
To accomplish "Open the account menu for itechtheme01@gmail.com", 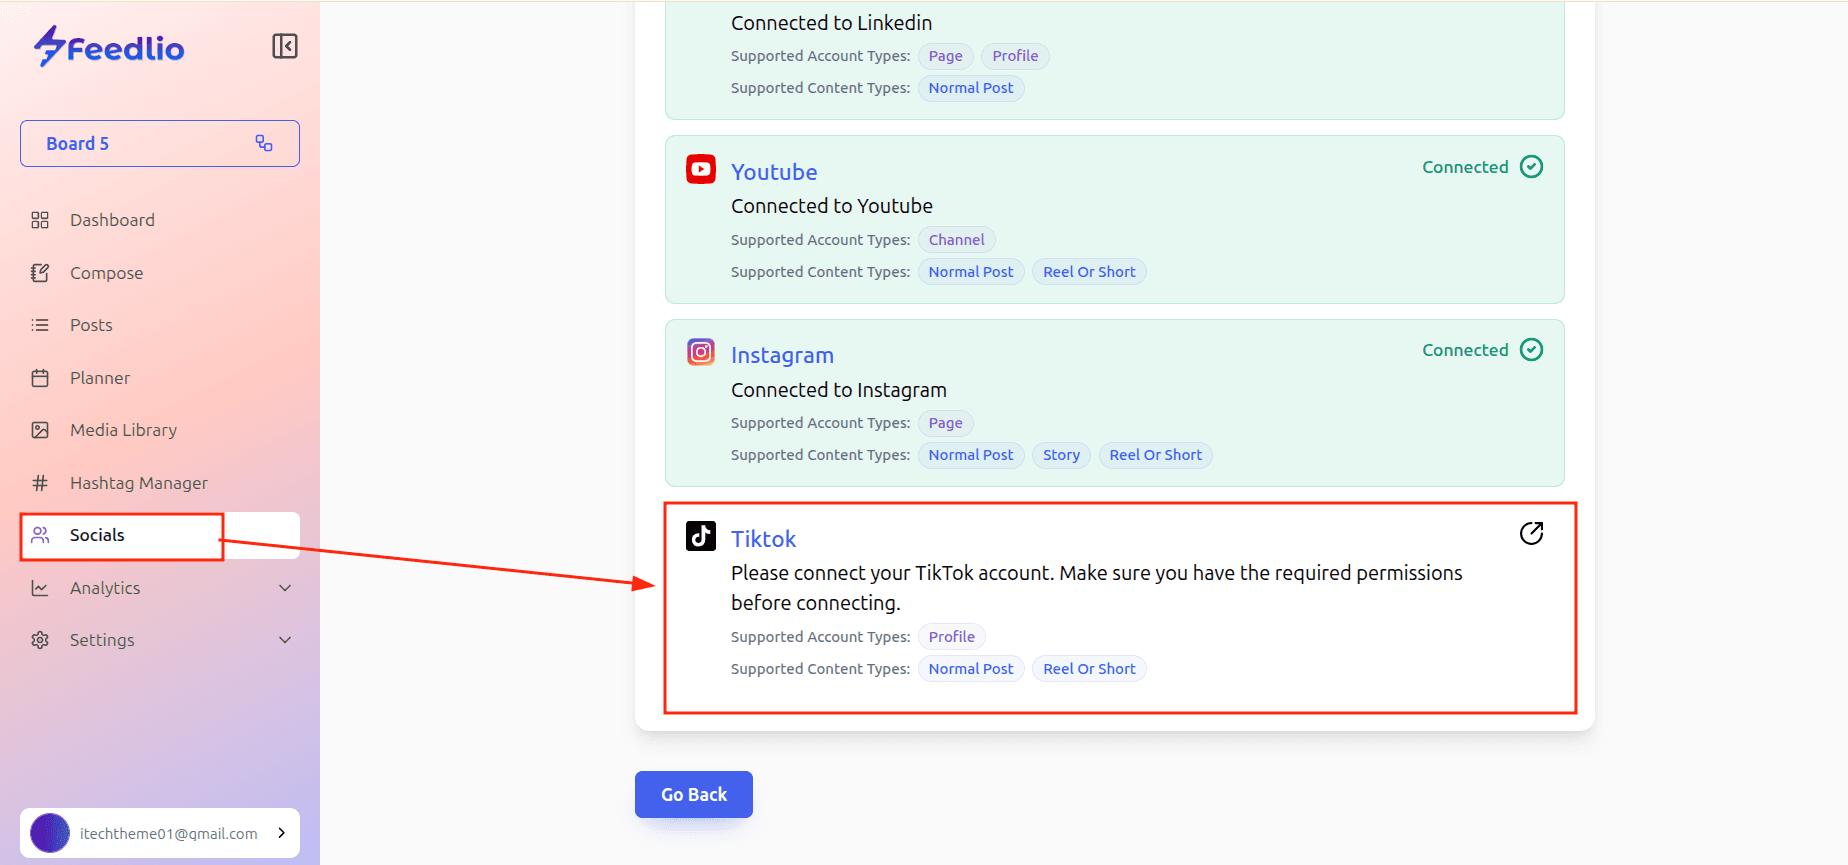I will click(x=160, y=833).
